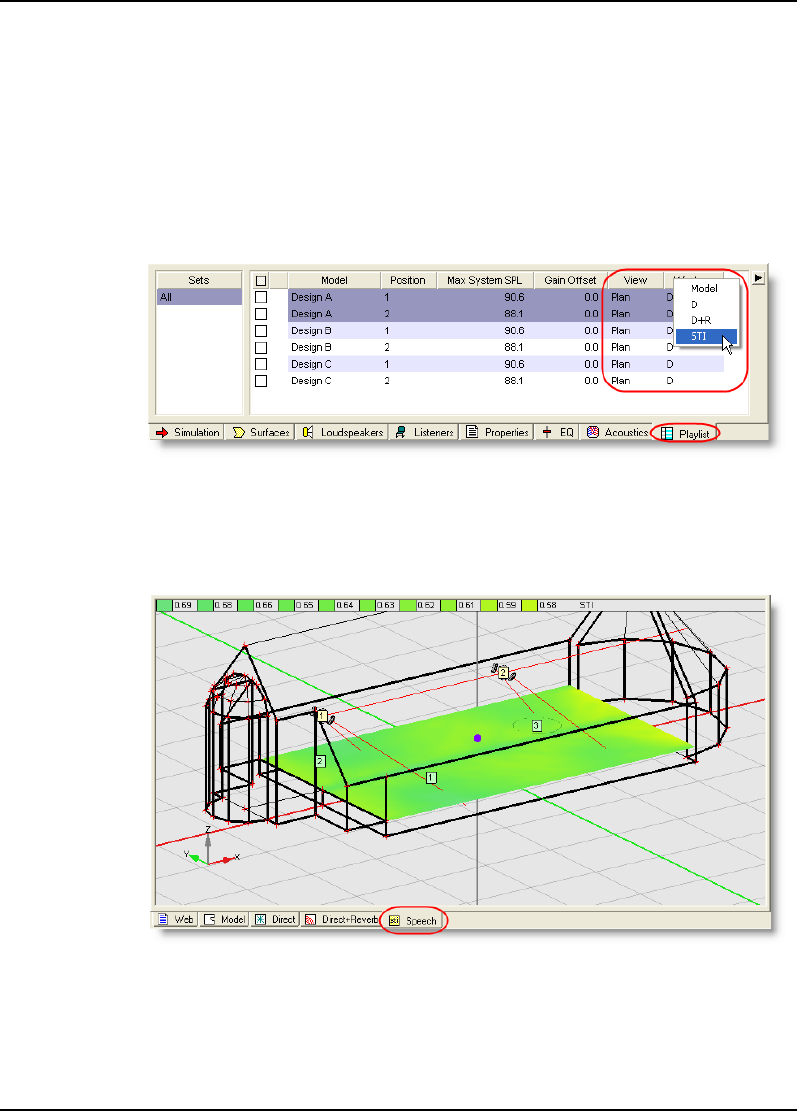Open the Listeners tab with seat icon
This screenshot has height=1111, width=797.
coord(424,432)
